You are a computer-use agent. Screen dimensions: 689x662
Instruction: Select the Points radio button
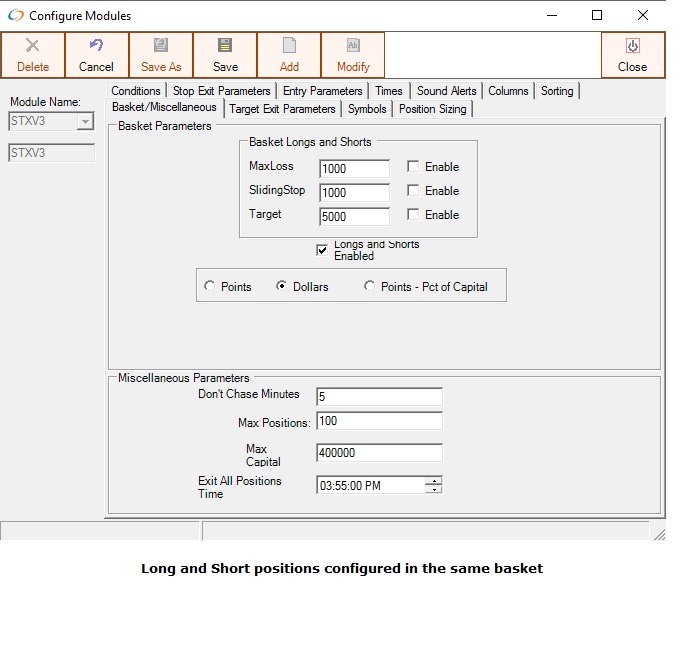(209, 287)
